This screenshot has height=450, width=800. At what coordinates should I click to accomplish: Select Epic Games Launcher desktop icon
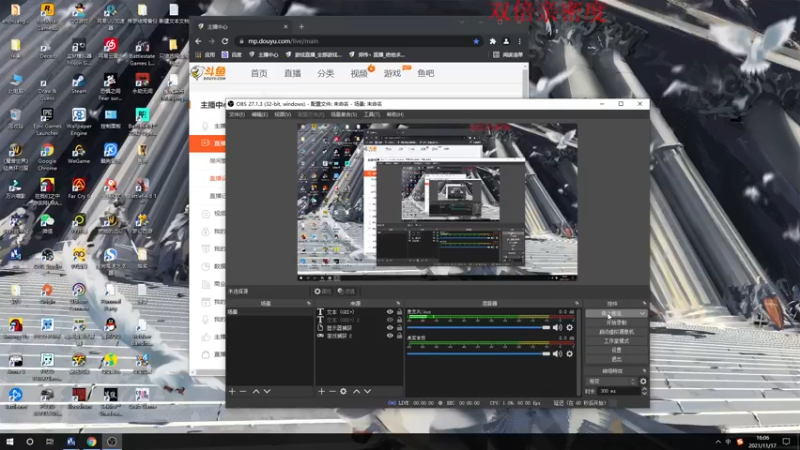coord(47,122)
